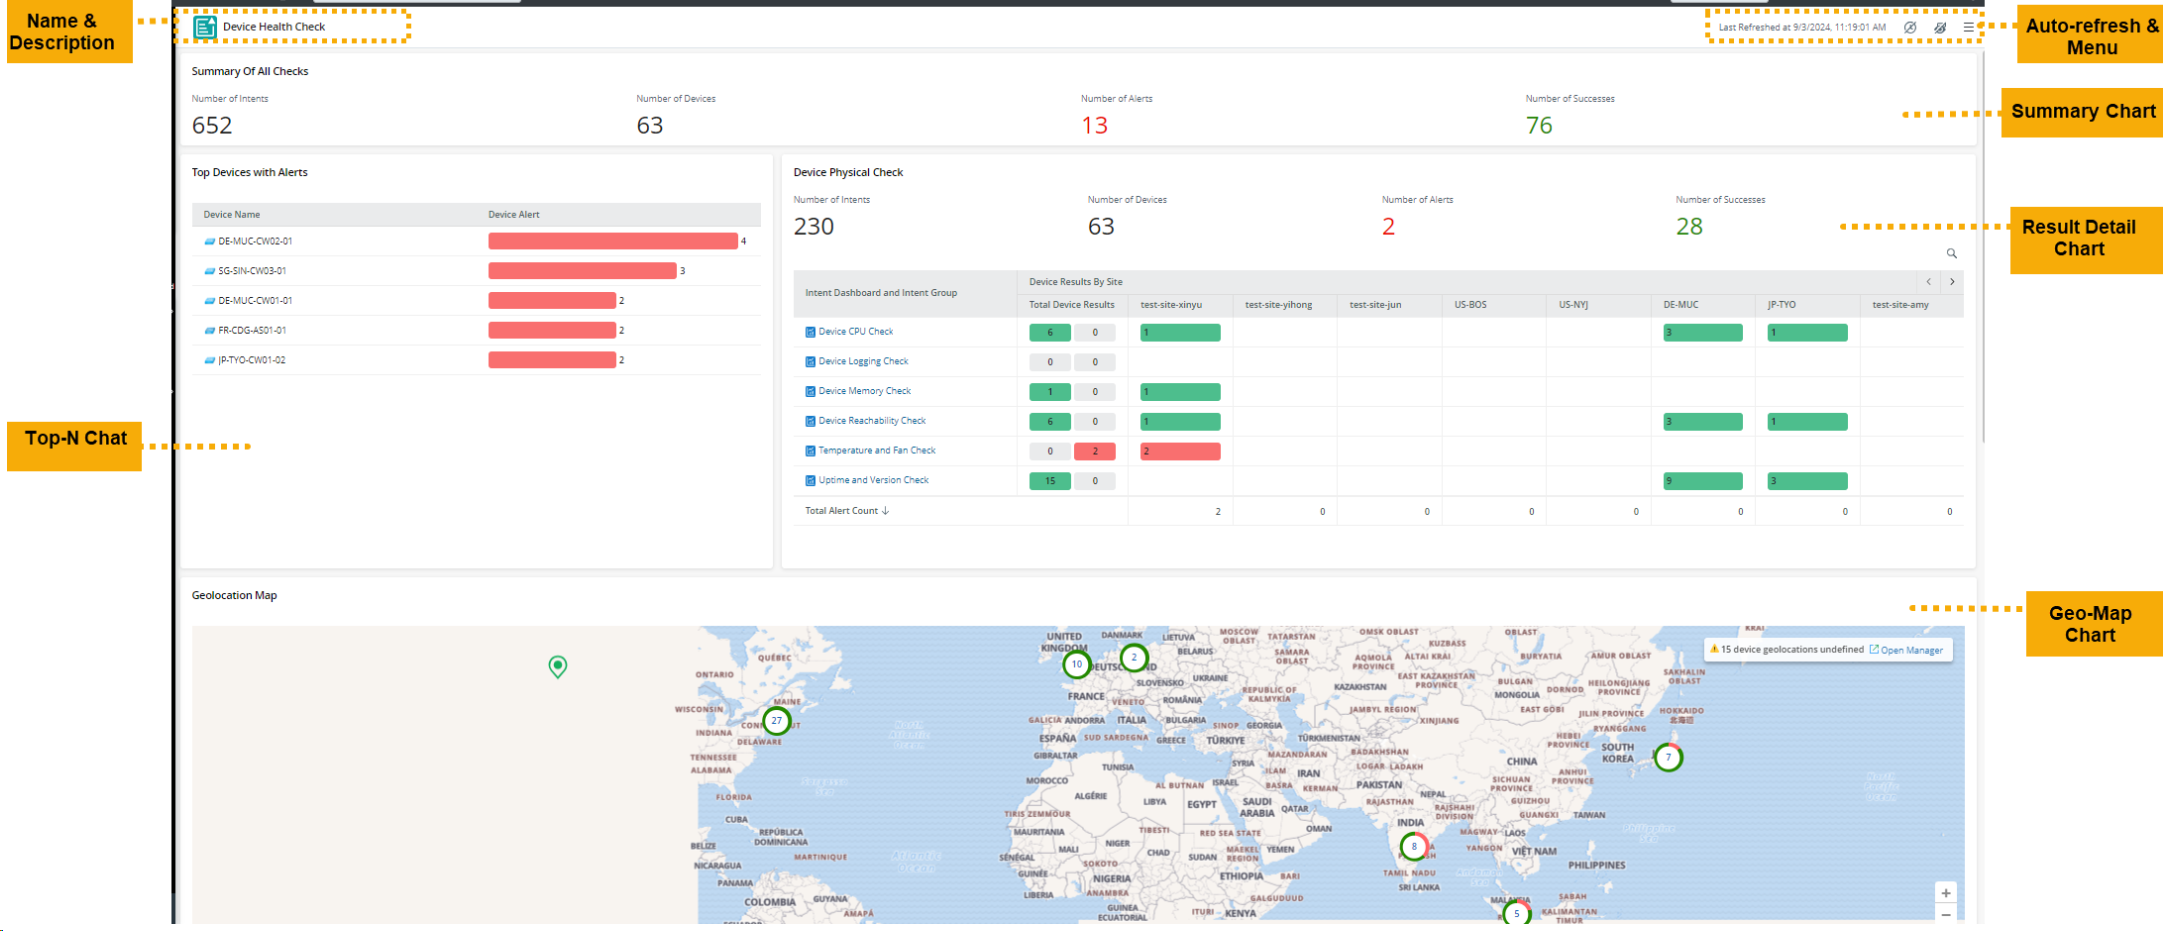Select the DE-MUC-CW02-01 device icon
Image resolution: width=2163 pixels, height=931 pixels.
click(x=210, y=242)
